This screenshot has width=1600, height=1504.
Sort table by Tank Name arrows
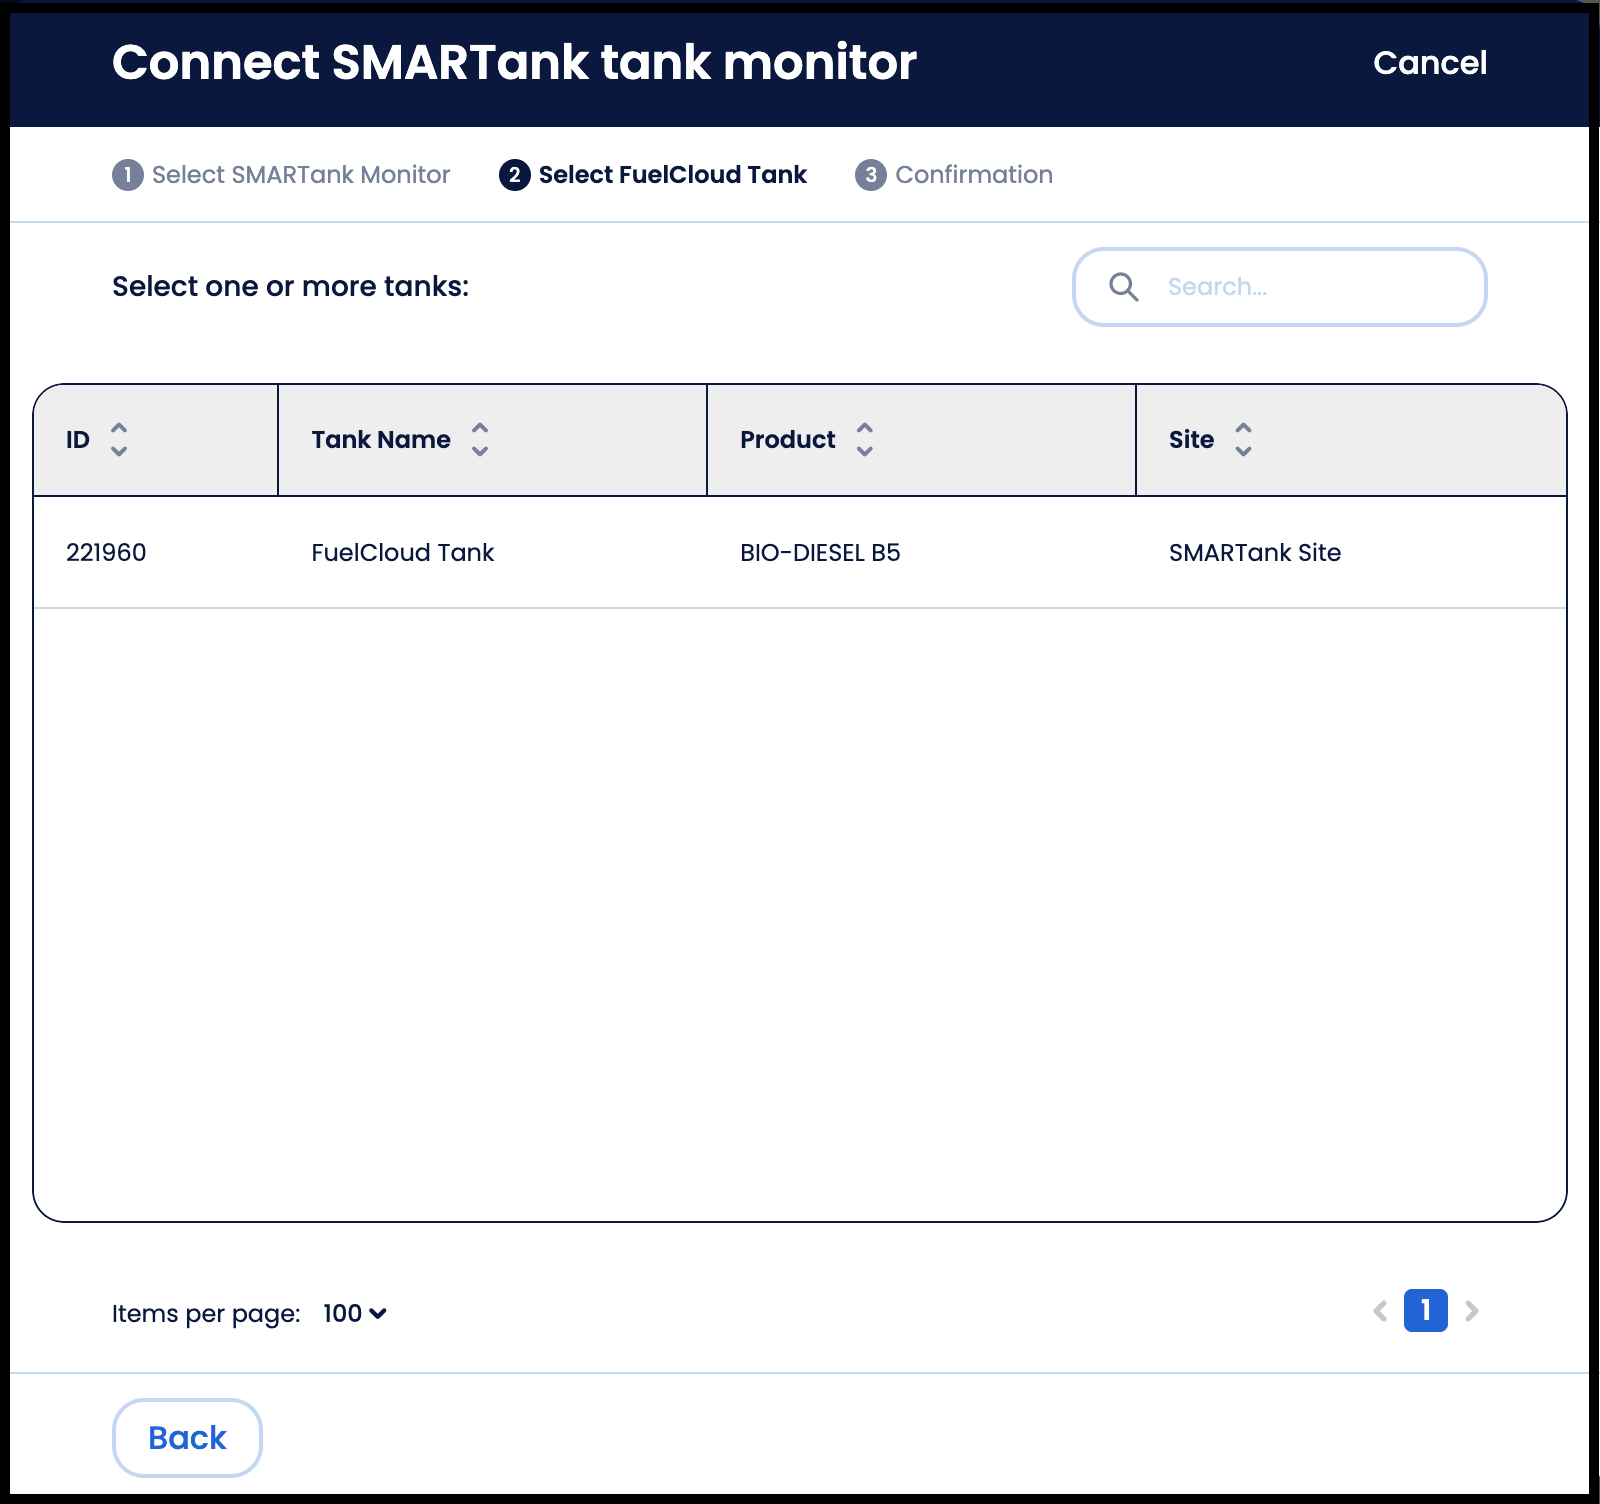[x=480, y=439]
